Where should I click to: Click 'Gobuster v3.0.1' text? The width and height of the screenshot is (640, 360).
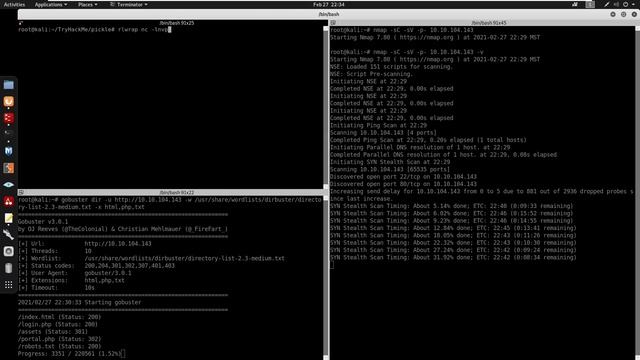click(43, 222)
